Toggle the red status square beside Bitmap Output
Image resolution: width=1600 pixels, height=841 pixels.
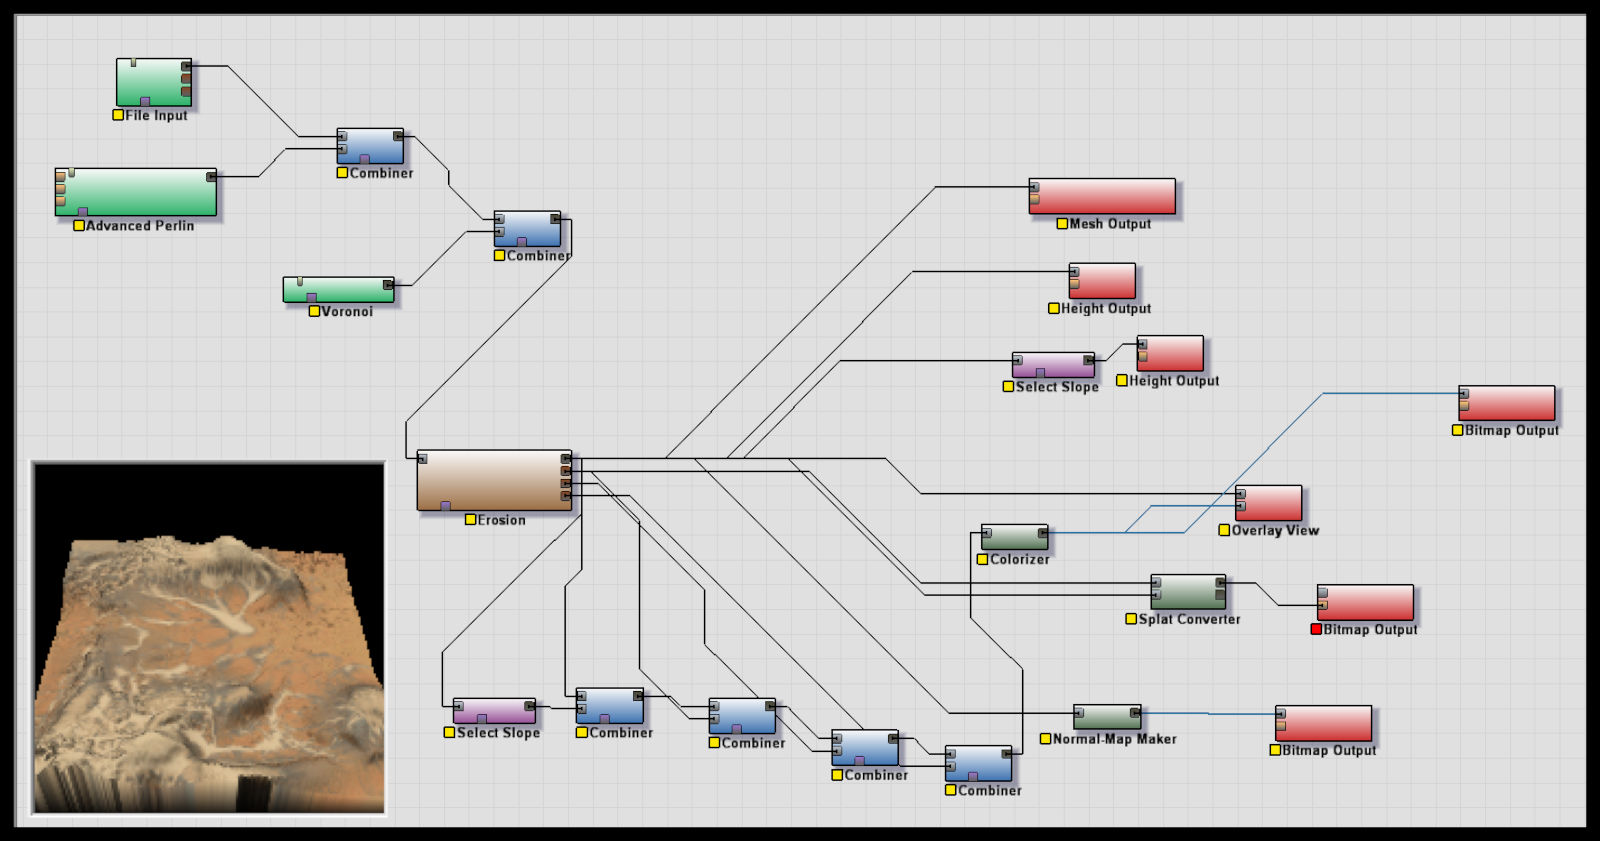point(1316,629)
